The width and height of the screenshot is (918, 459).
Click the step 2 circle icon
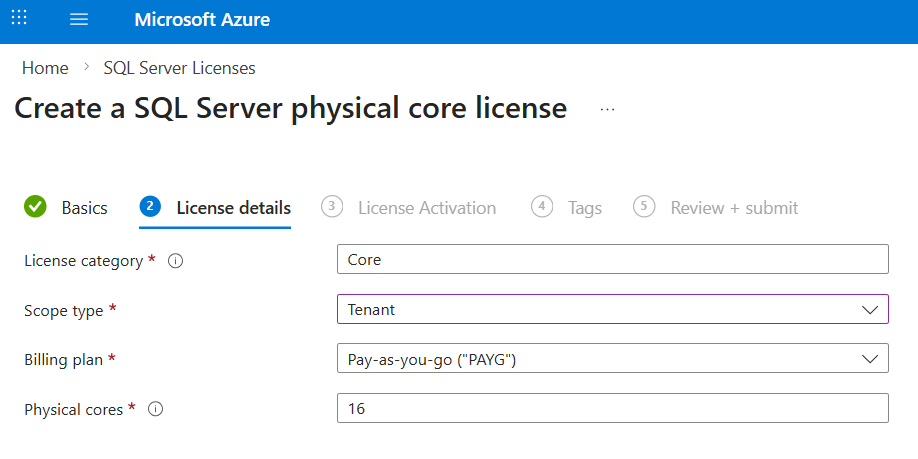tap(150, 206)
